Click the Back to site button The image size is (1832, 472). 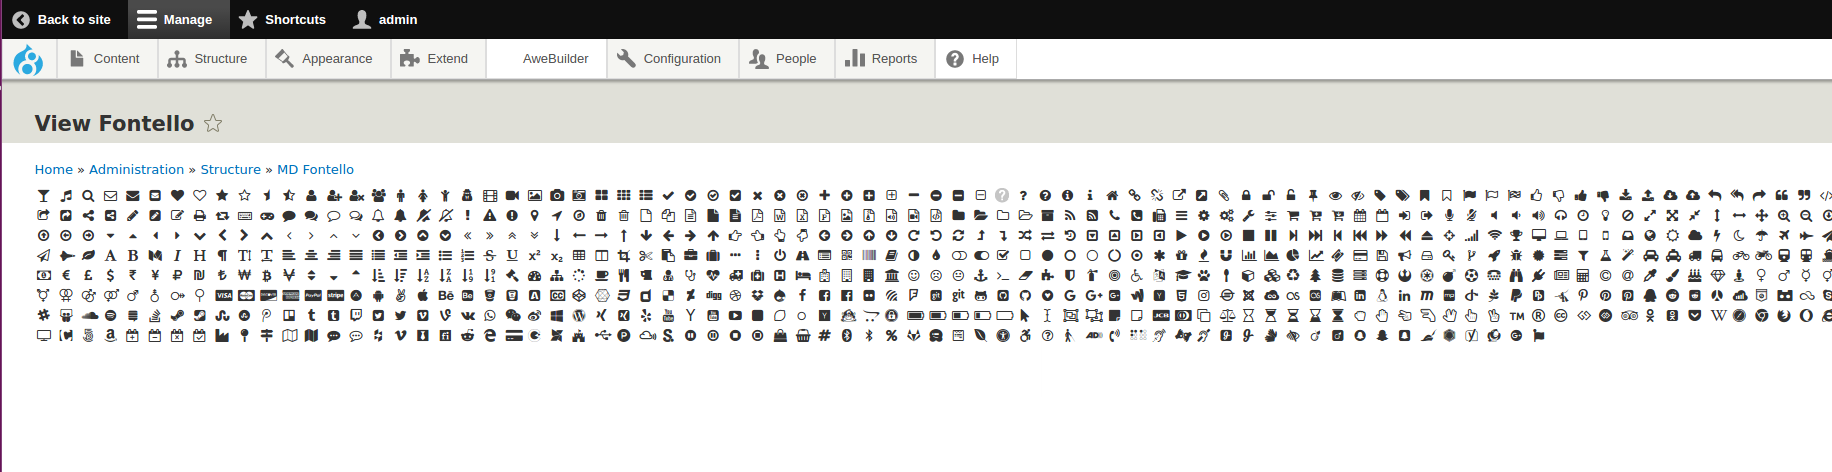click(x=62, y=19)
